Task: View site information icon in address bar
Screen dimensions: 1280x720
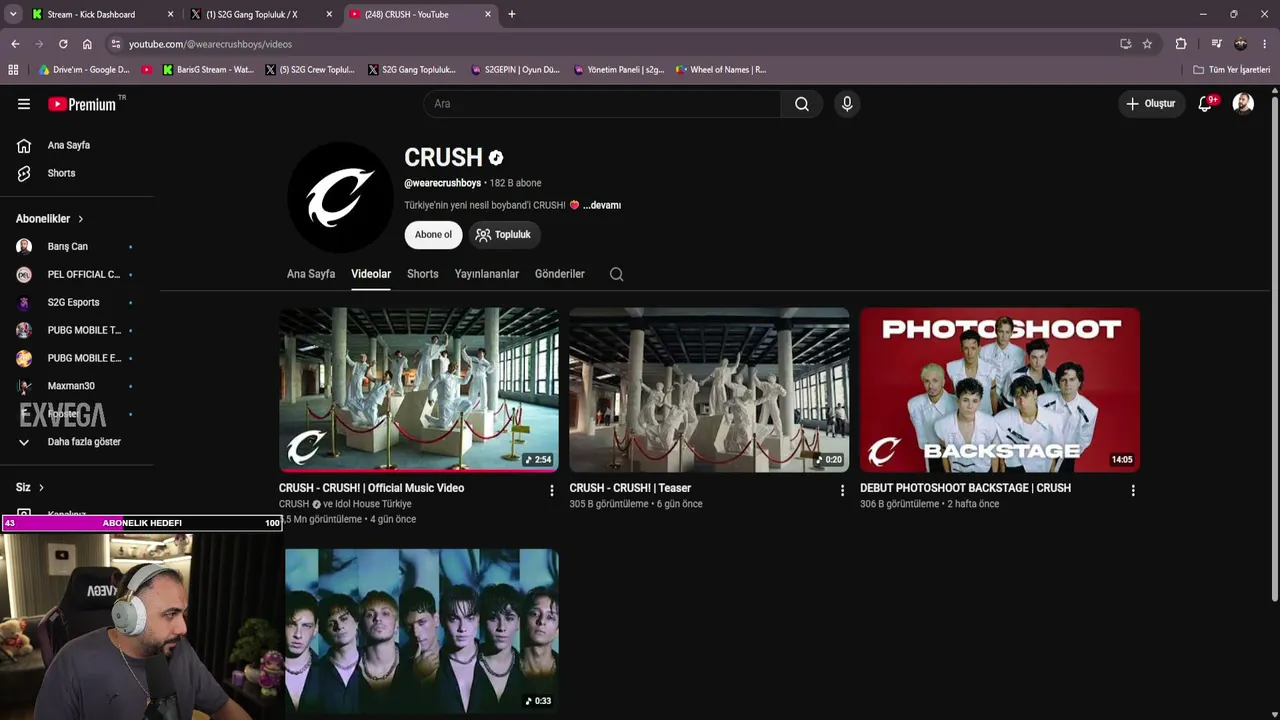Action: point(116,44)
